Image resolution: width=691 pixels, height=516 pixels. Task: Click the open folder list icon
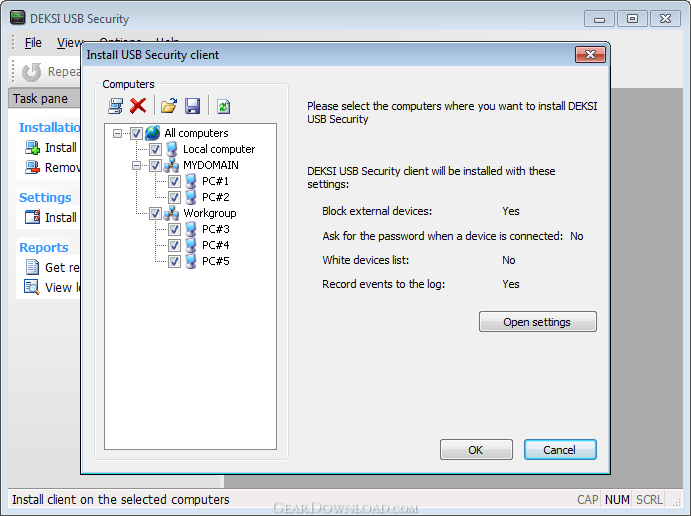[x=168, y=106]
